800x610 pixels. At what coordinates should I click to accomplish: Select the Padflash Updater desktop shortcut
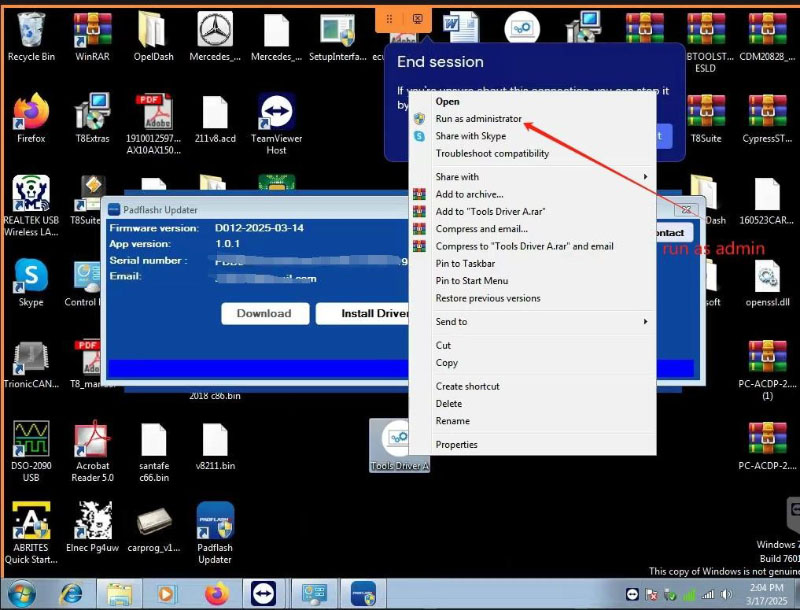click(215, 522)
